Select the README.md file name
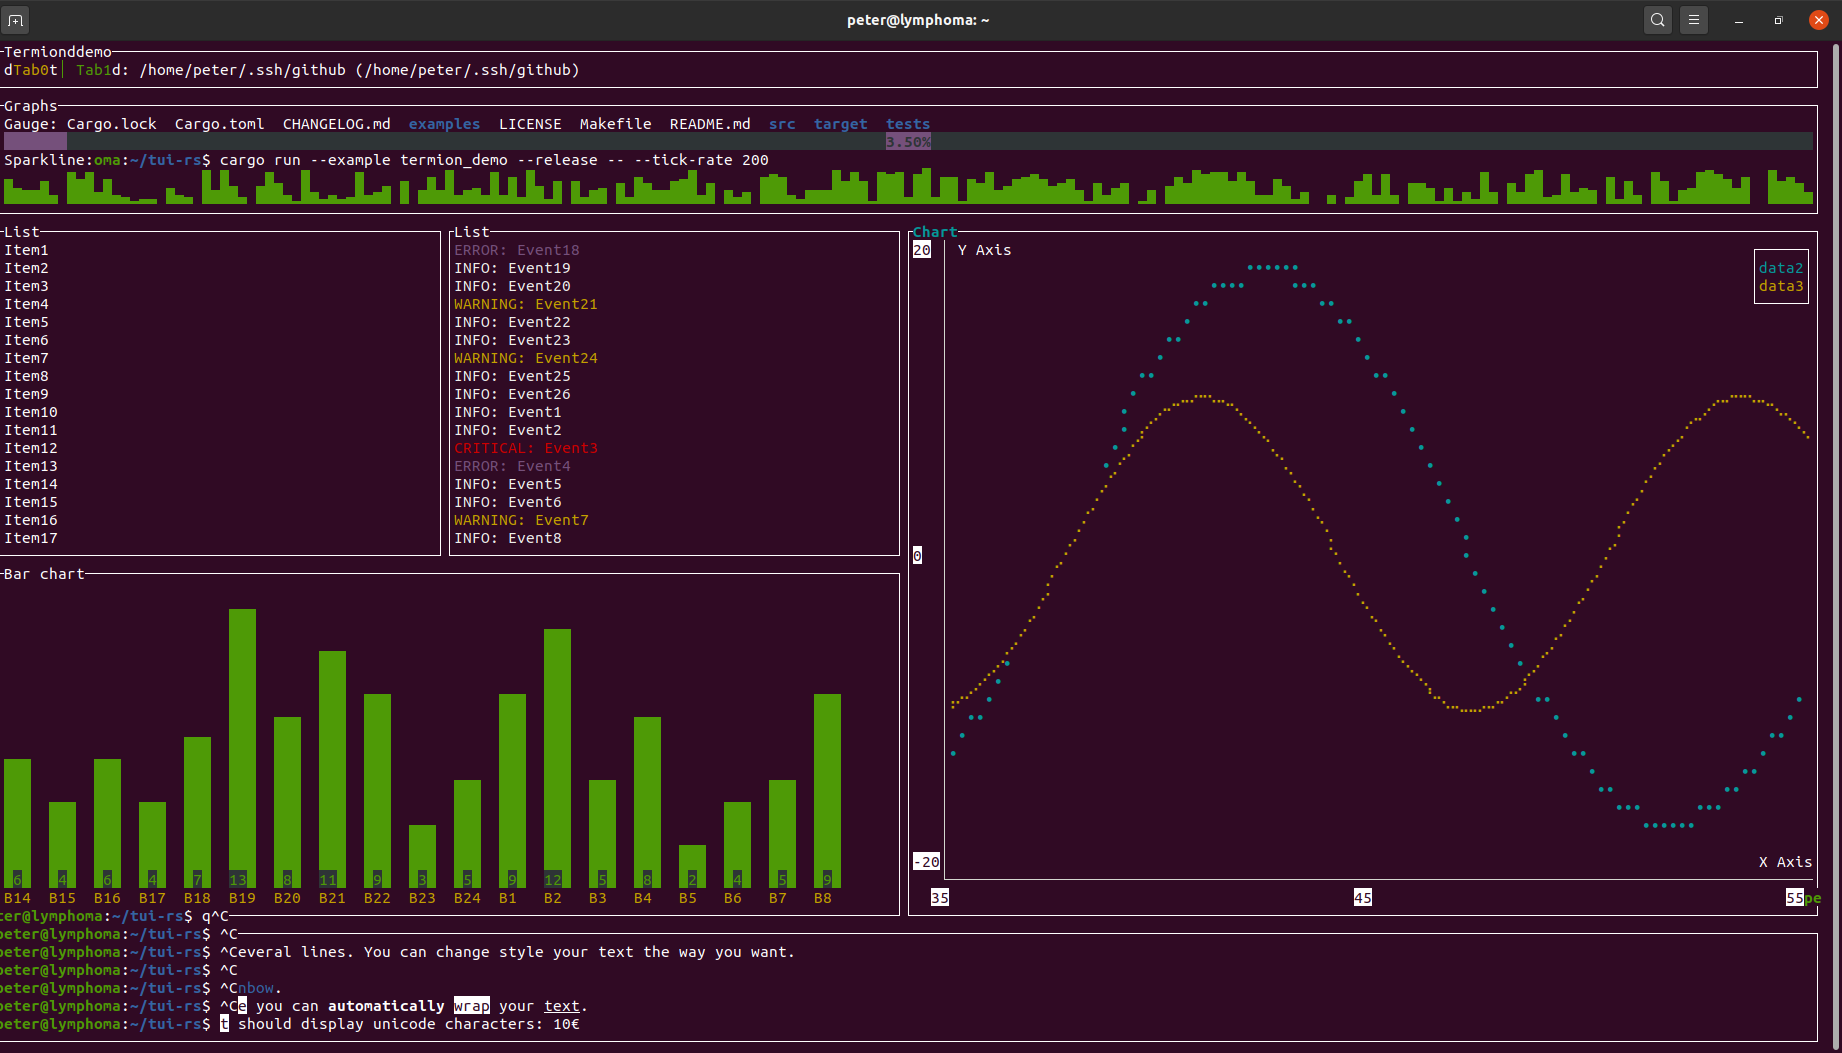The image size is (1842, 1053). tap(710, 124)
